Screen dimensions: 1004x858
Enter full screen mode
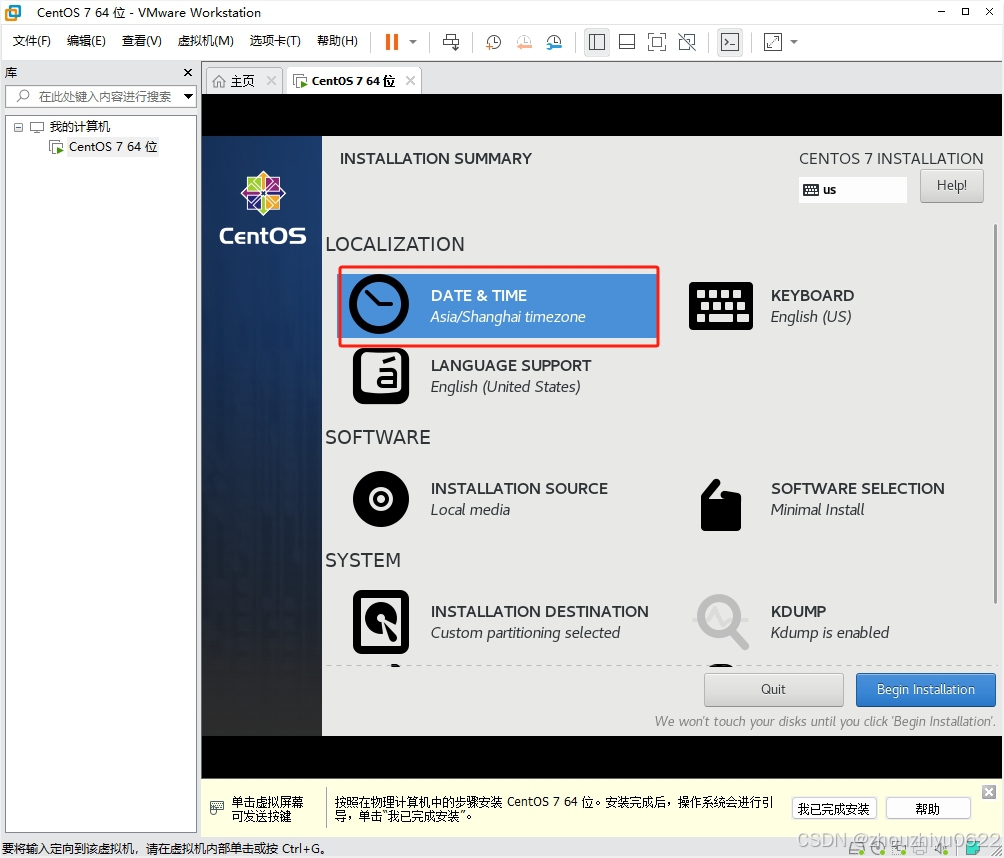pos(657,42)
